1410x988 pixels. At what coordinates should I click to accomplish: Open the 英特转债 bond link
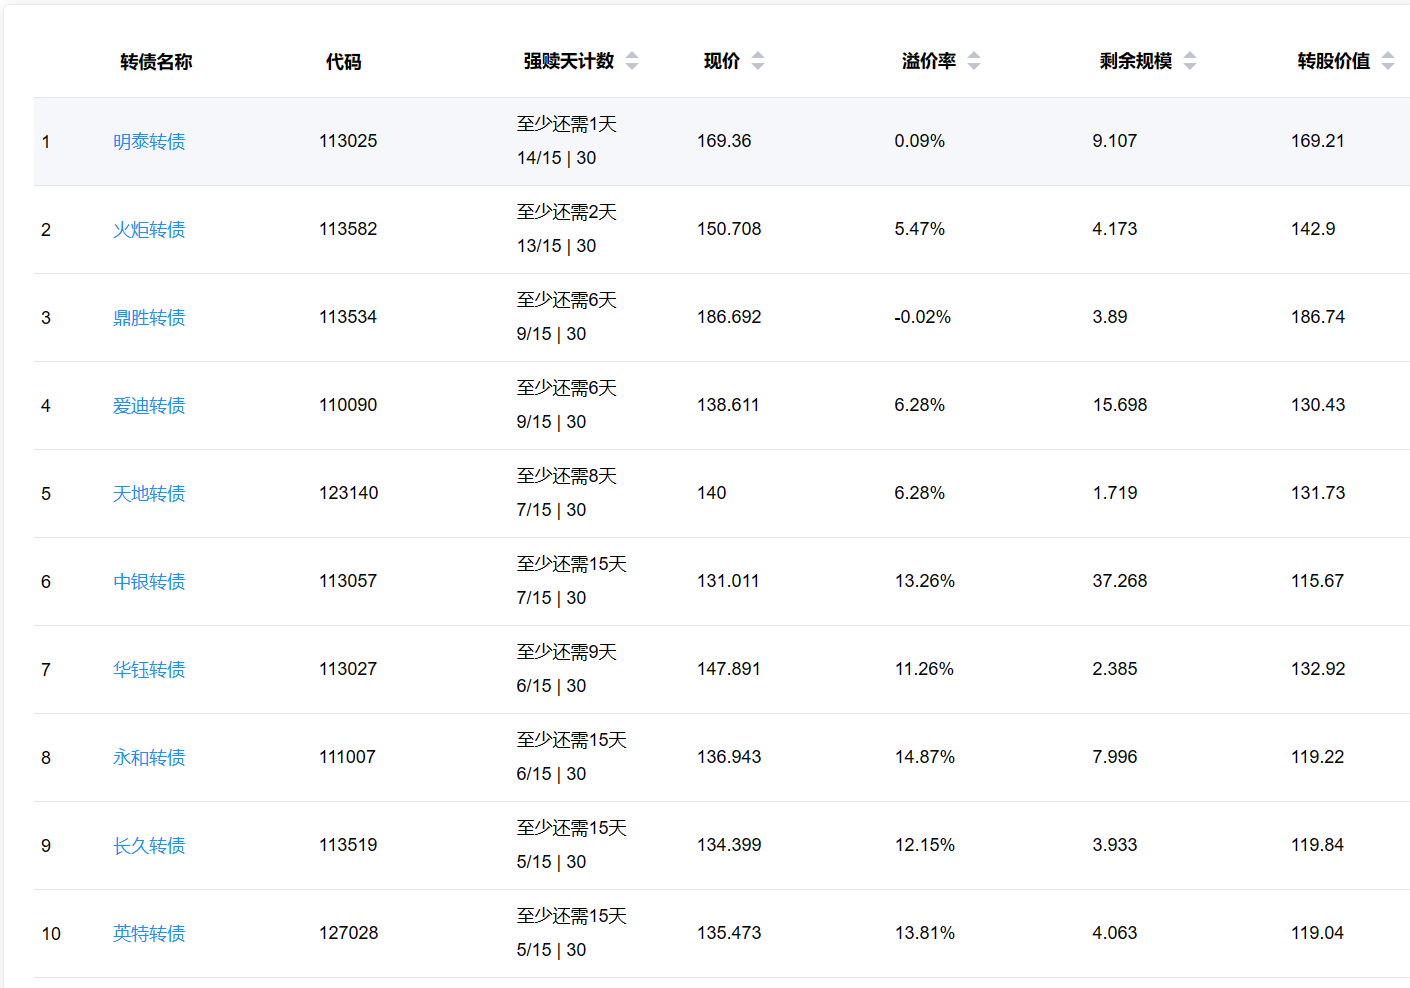[149, 934]
